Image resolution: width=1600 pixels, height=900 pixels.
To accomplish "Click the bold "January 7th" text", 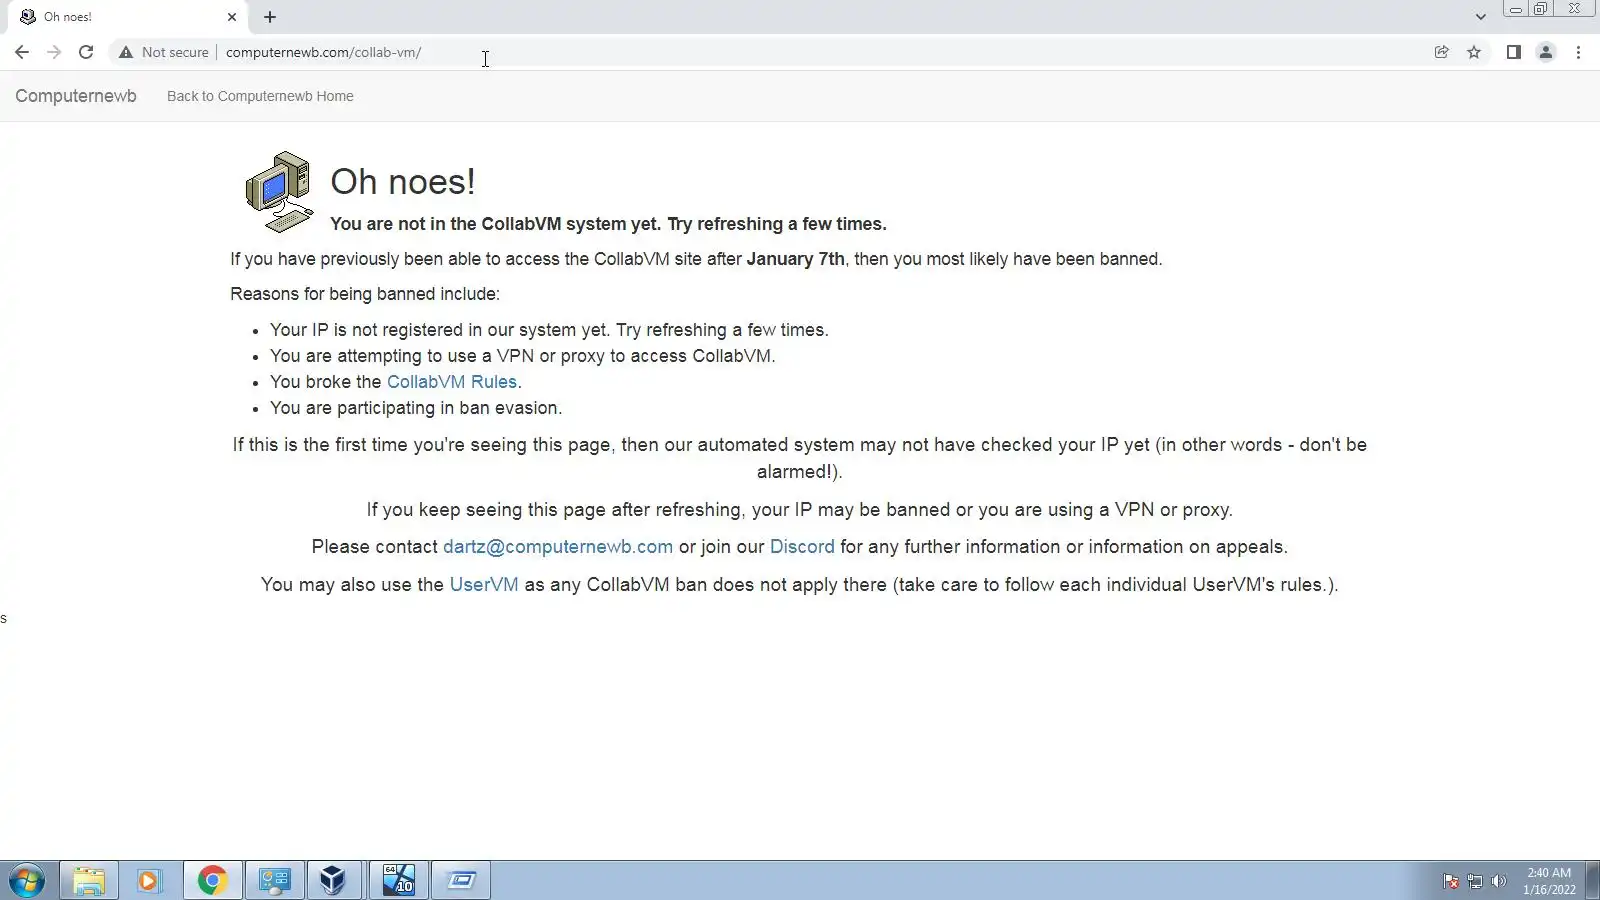I will pos(795,259).
